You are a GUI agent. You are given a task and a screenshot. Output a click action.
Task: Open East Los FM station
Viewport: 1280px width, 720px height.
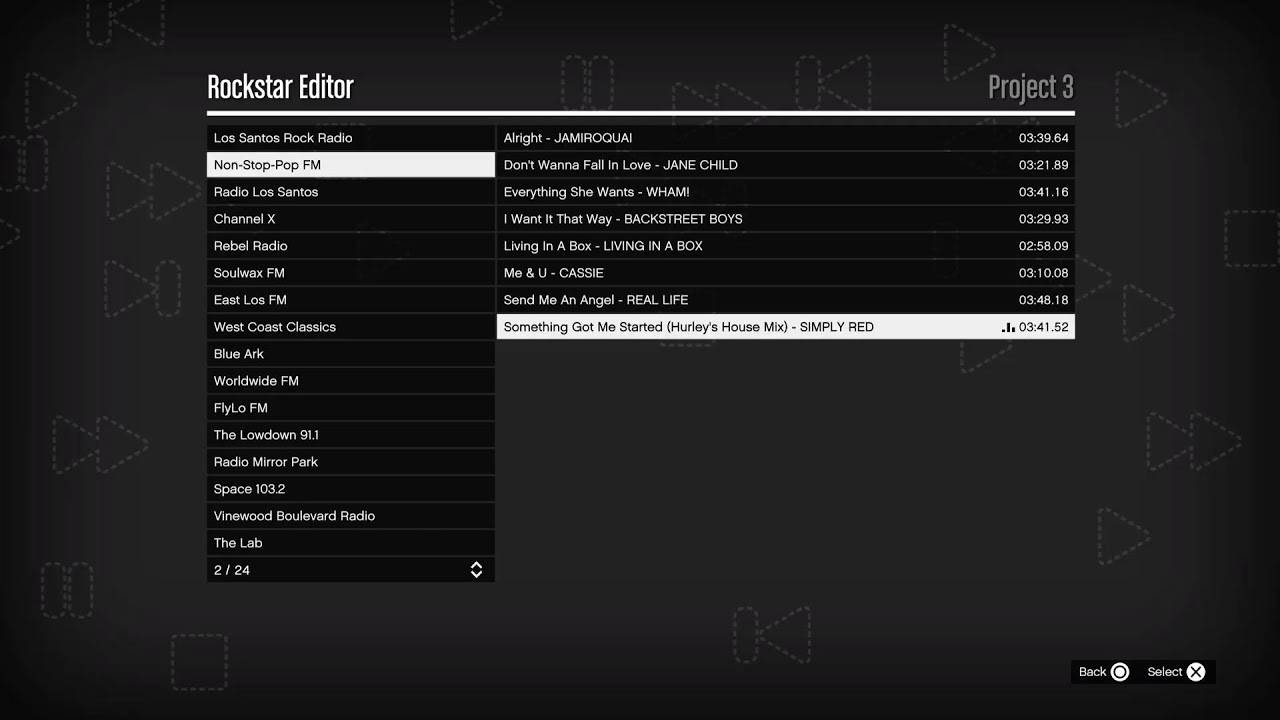351,300
